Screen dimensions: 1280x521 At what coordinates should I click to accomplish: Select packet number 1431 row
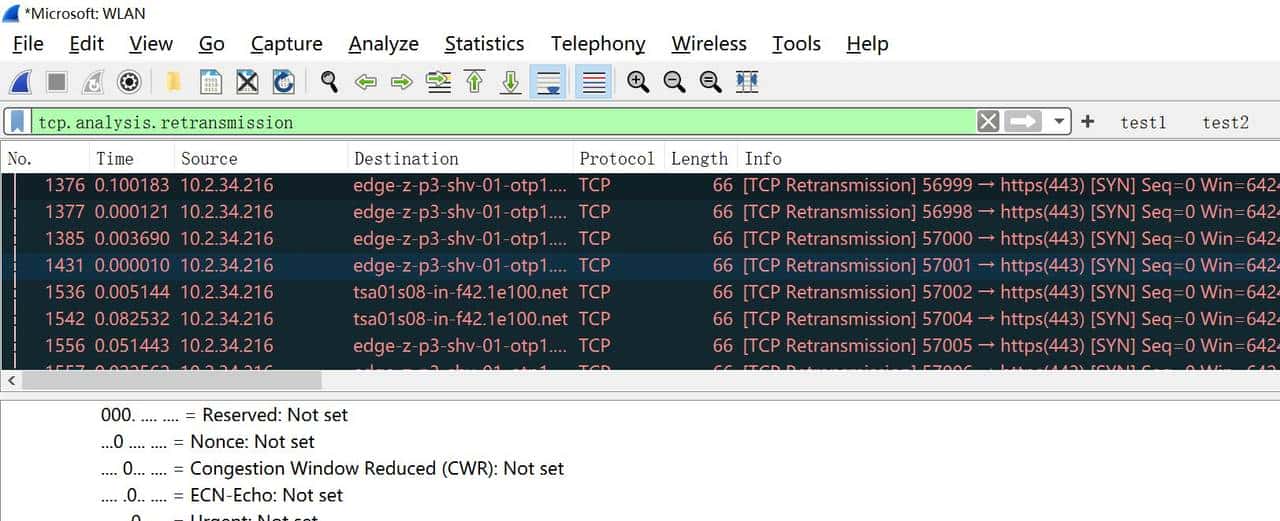coord(640,266)
